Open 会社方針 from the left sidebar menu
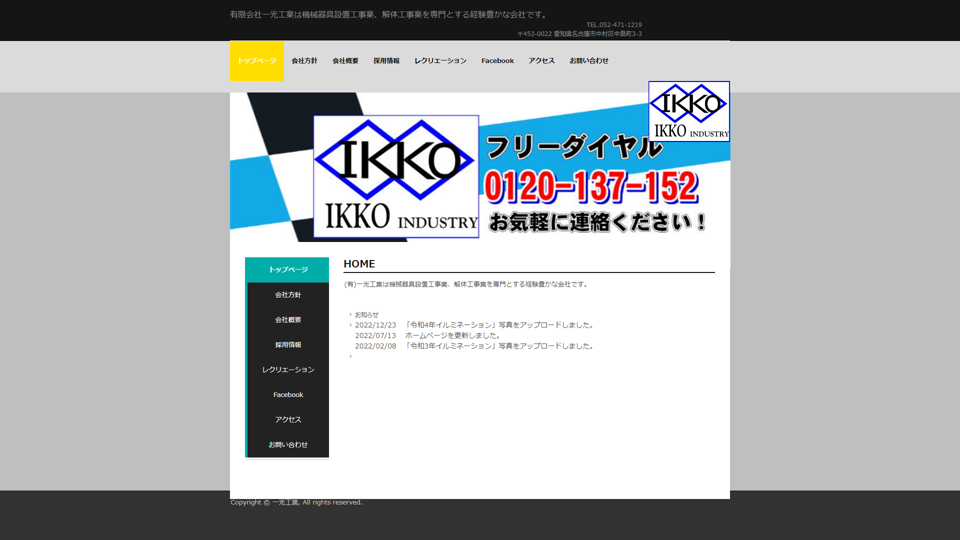The image size is (960, 540). pyautogui.click(x=288, y=295)
